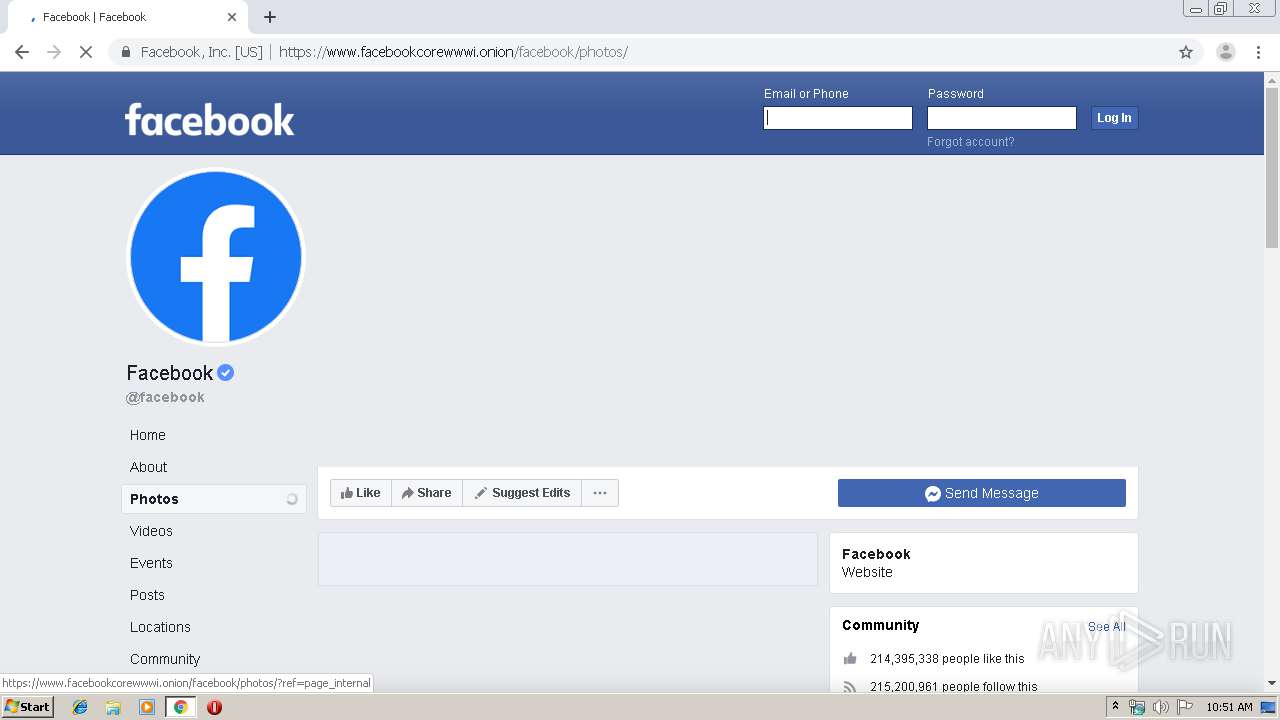The width and height of the screenshot is (1280, 720).
Task: Open media player icon in taskbar
Action: pyautogui.click(x=147, y=707)
